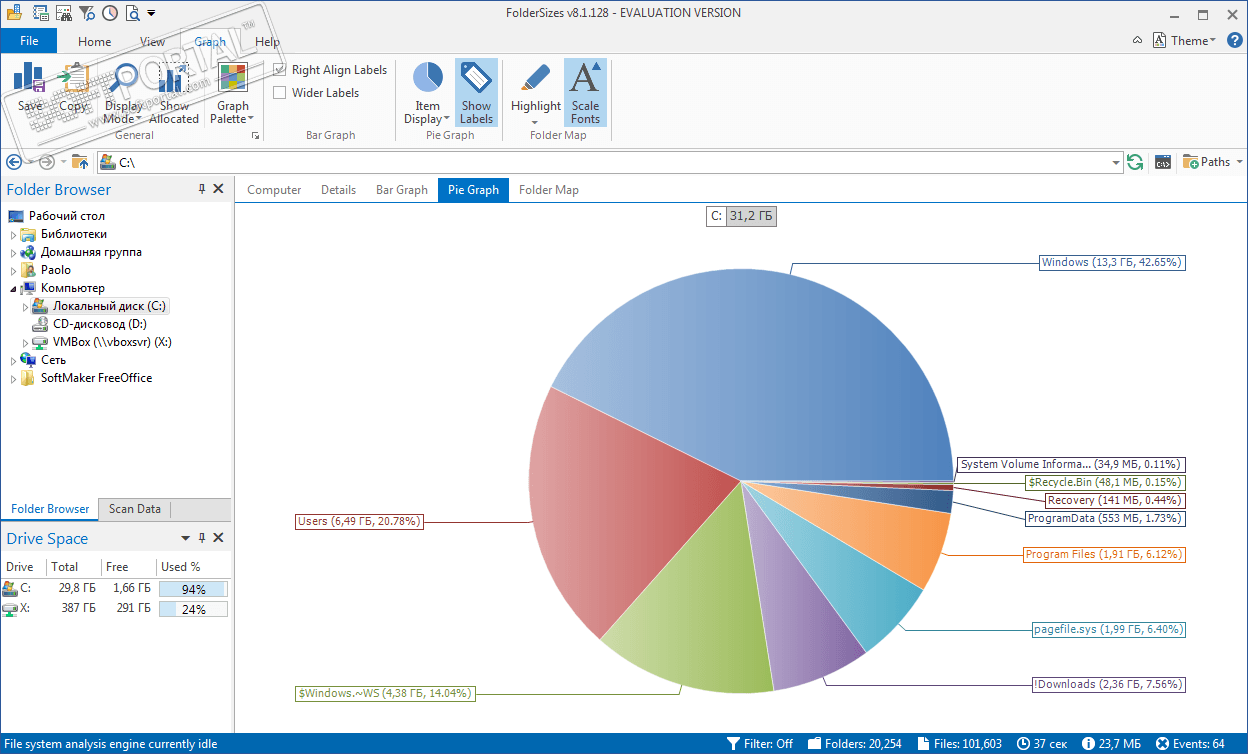
Task: Select the Paolo folder in tree
Action: 56,270
